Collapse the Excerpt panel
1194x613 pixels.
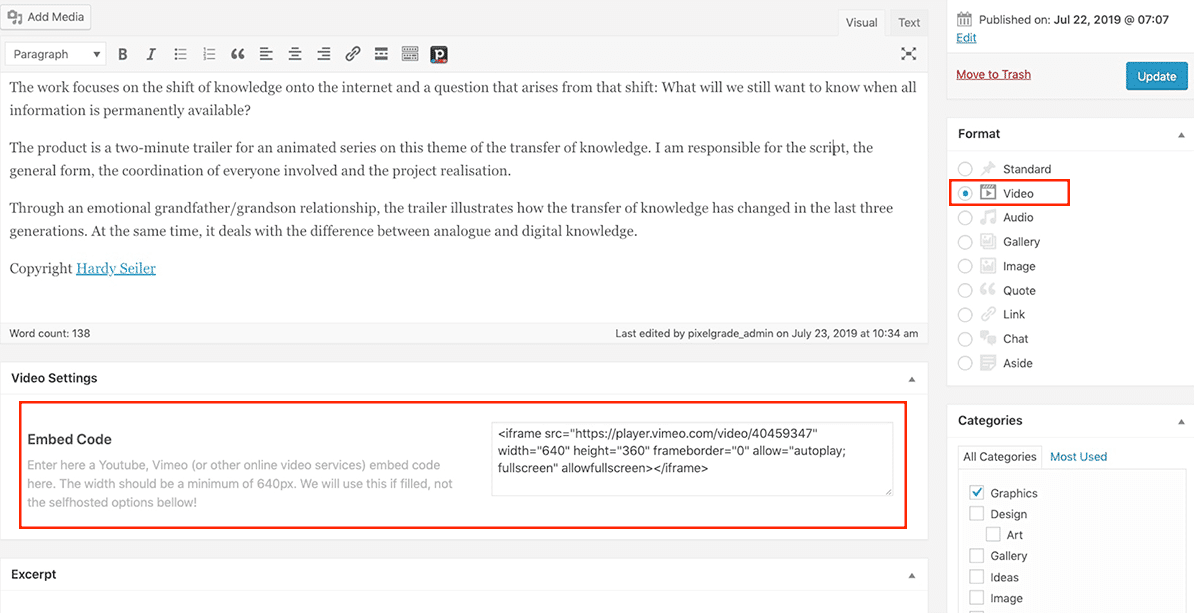[912, 575]
